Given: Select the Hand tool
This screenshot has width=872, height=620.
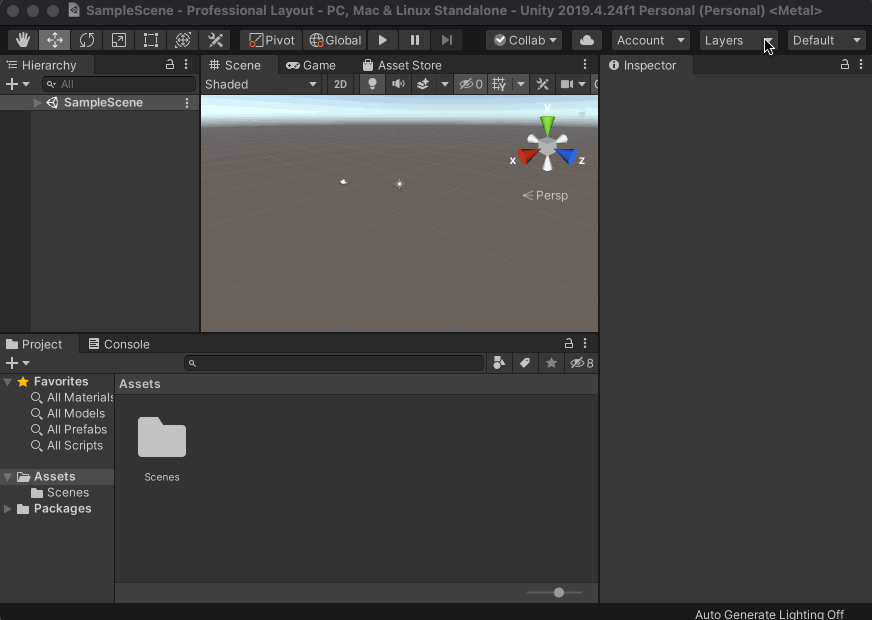Looking at the screenshot, I should [23, 40].
